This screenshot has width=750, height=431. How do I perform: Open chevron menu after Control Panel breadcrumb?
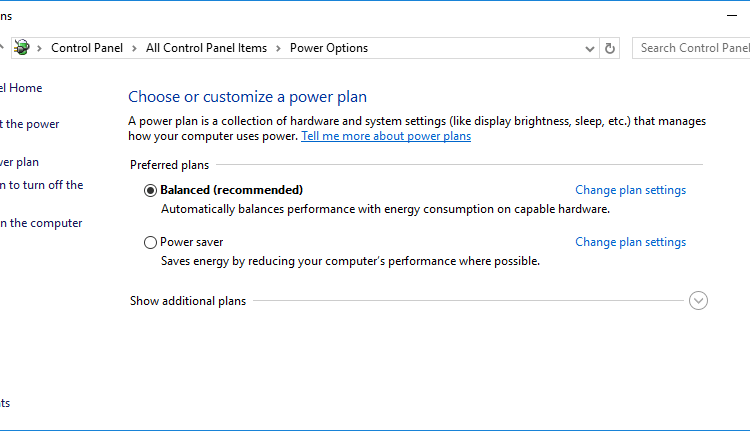[137, 48]
